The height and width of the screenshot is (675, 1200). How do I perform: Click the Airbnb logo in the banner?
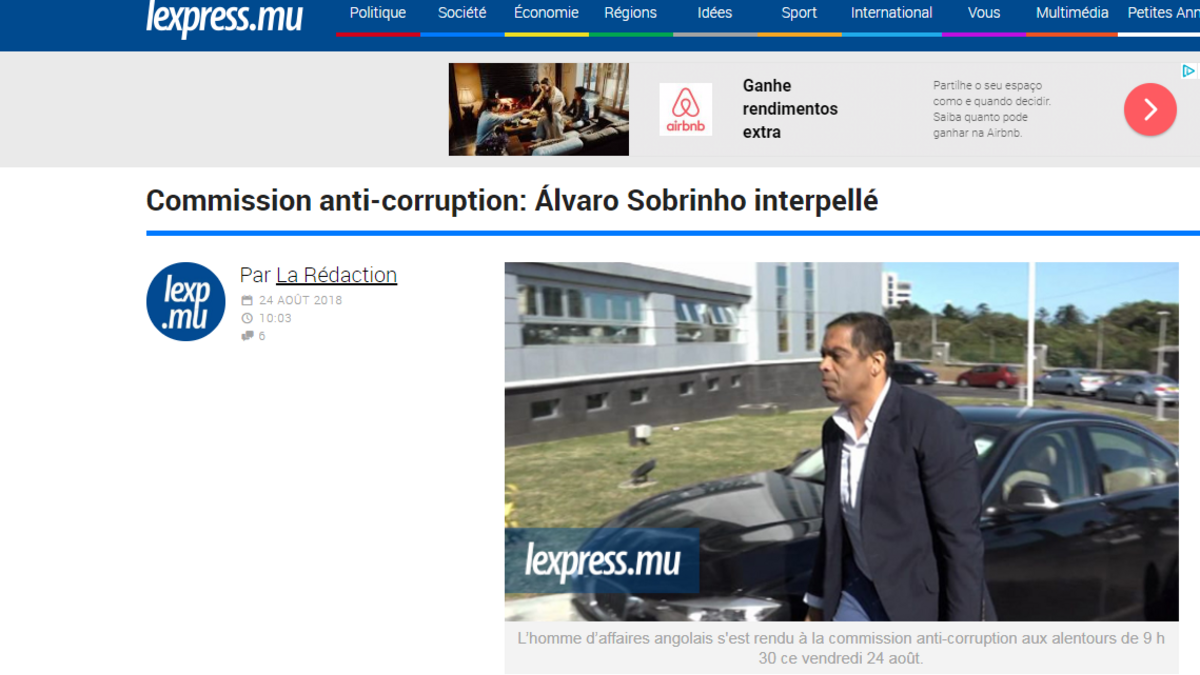click(x=686, y=109)
